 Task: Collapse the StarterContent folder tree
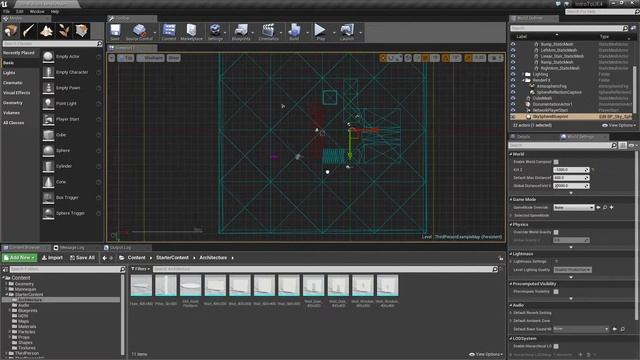pos(7,294)
